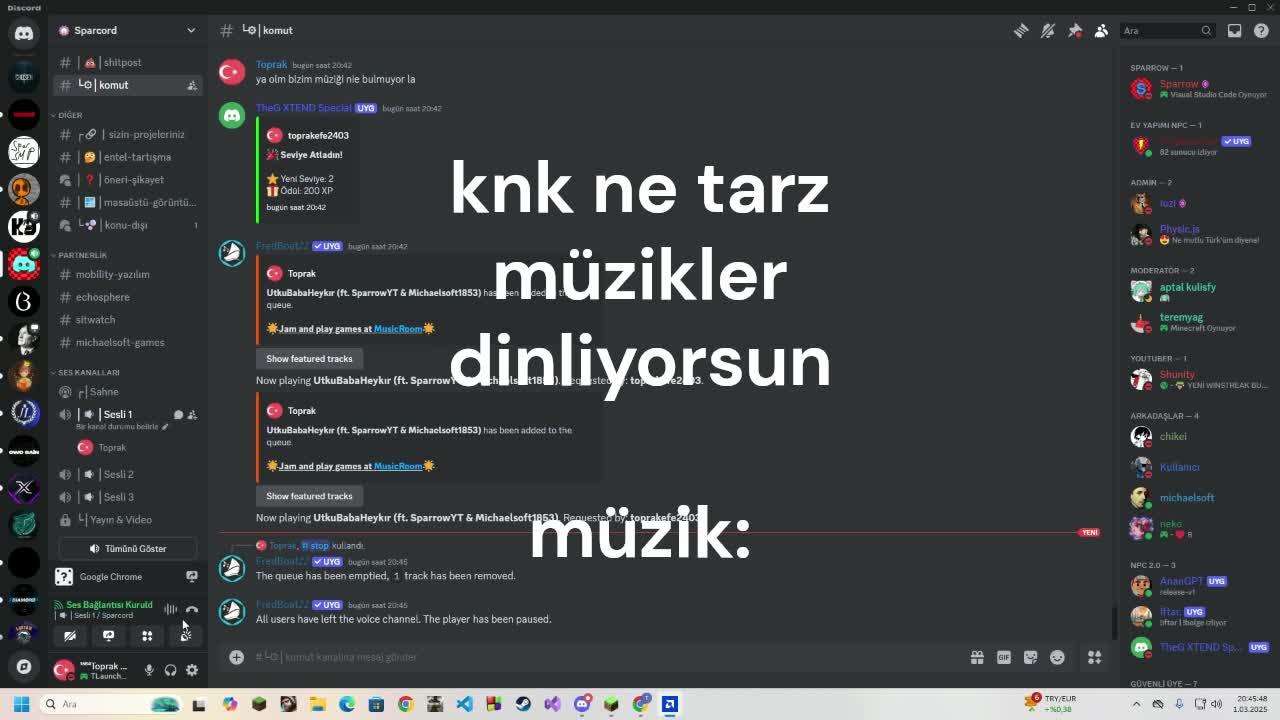
Task: Toggle the member list visibility
Action: (1101, 30)
